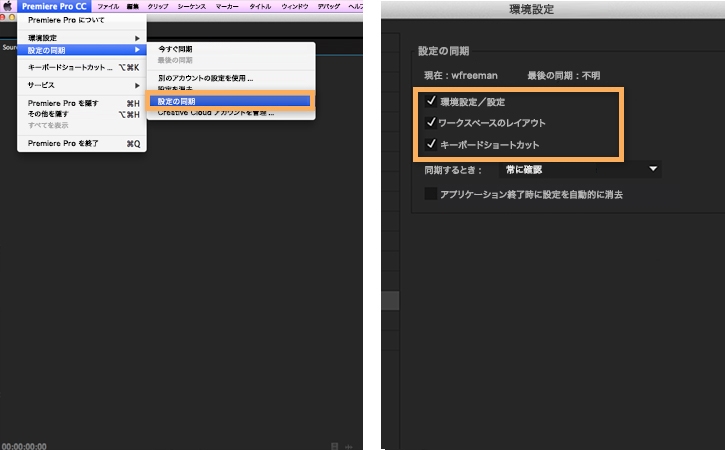This screenshot has width=725, height=450.
Task: Expand the highlighted 設定の同期 menu entry
Action: click(x=82, y=50)
